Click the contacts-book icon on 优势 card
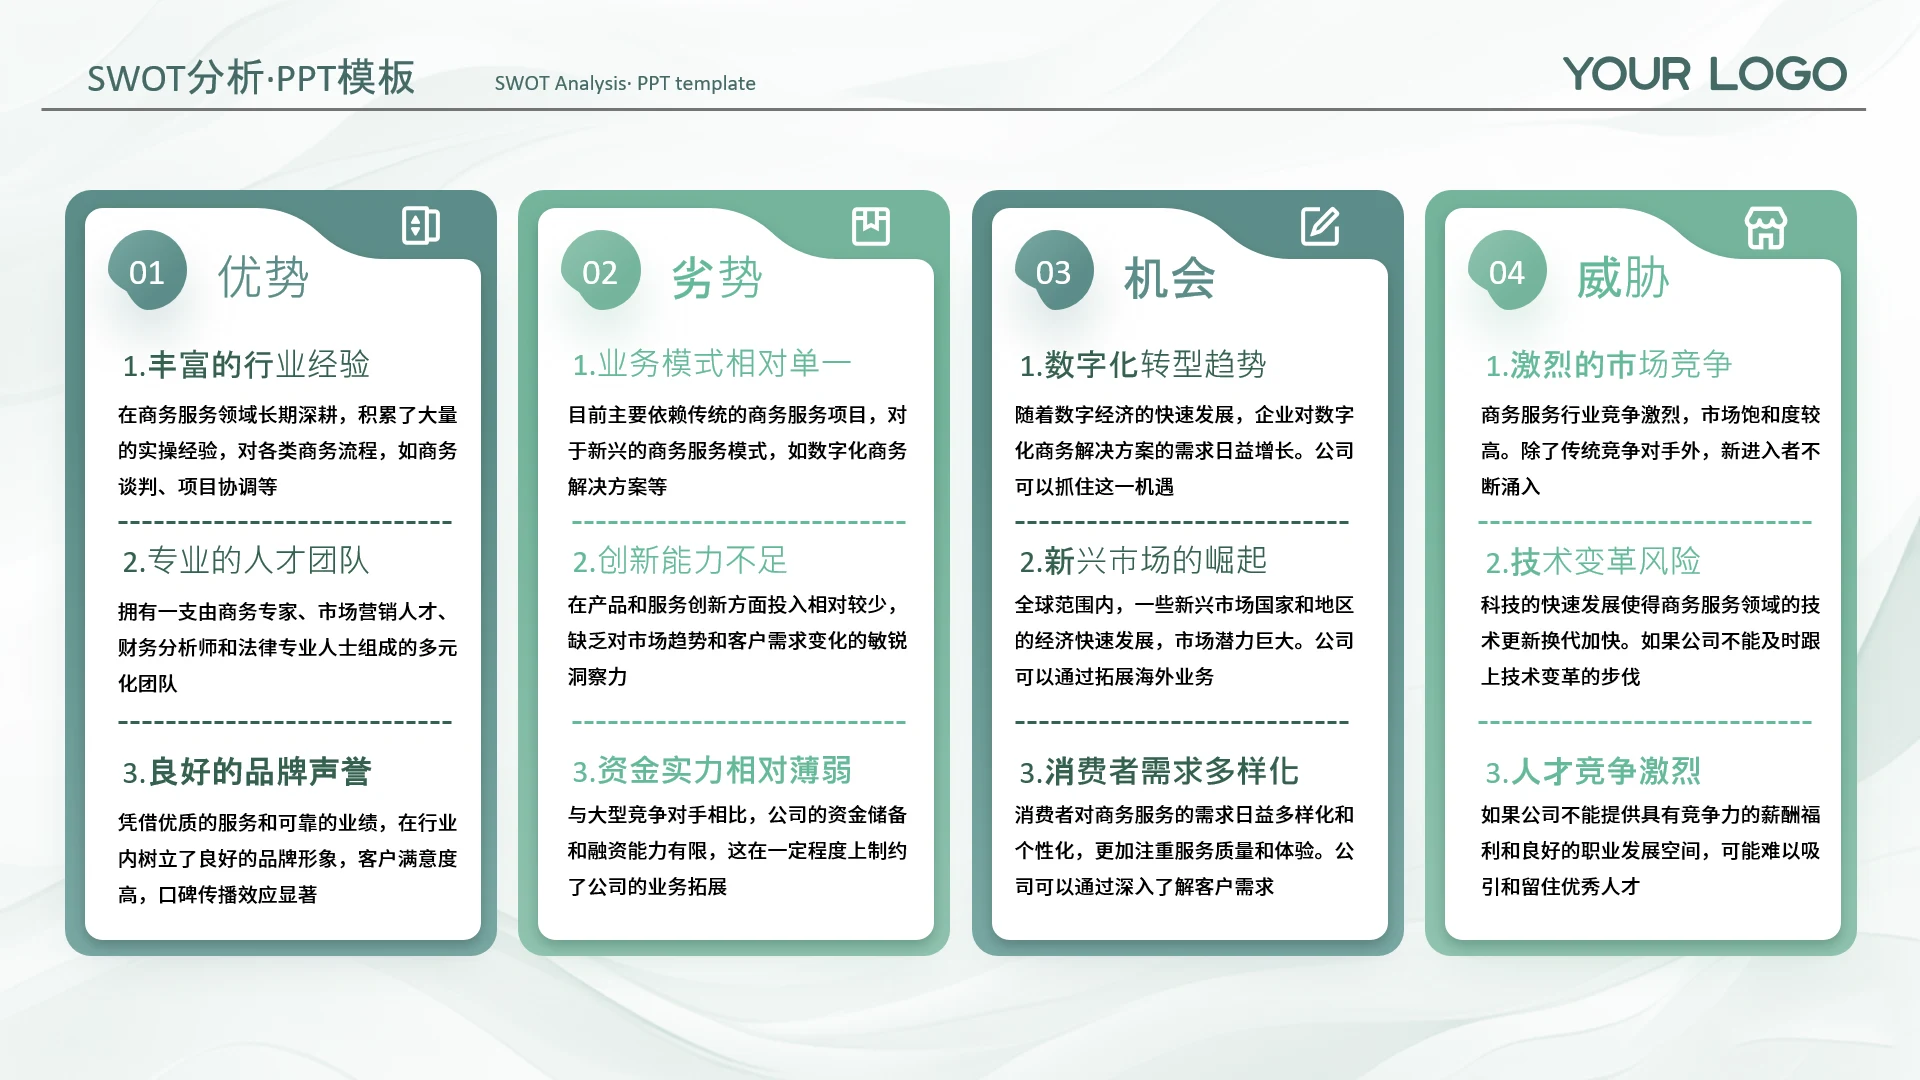The height and width of the screenshot is (1080, 1920). 420,226
